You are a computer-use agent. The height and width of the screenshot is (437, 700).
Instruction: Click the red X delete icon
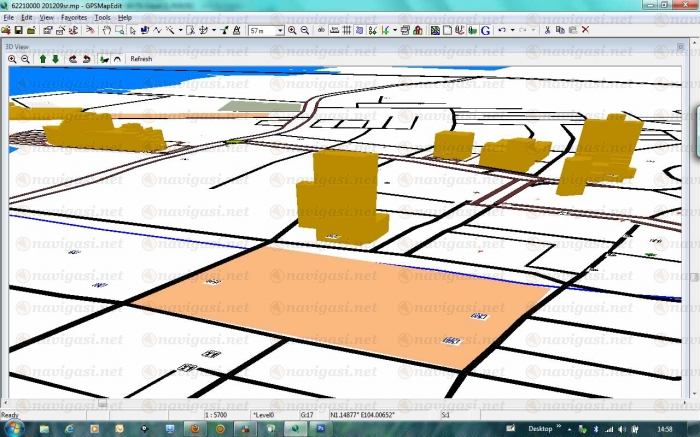[x=585, y=30]
